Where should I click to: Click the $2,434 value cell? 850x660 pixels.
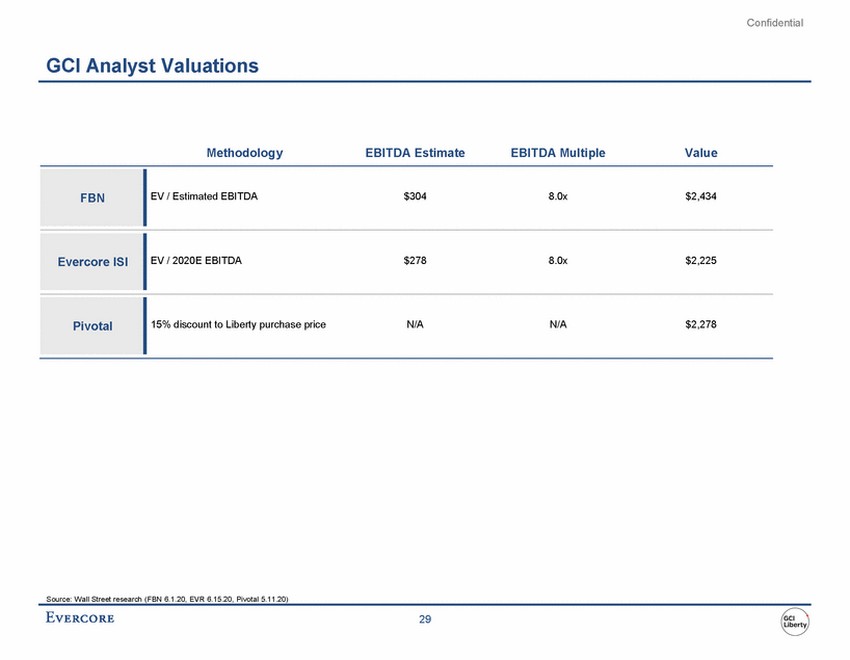(700, 197)
